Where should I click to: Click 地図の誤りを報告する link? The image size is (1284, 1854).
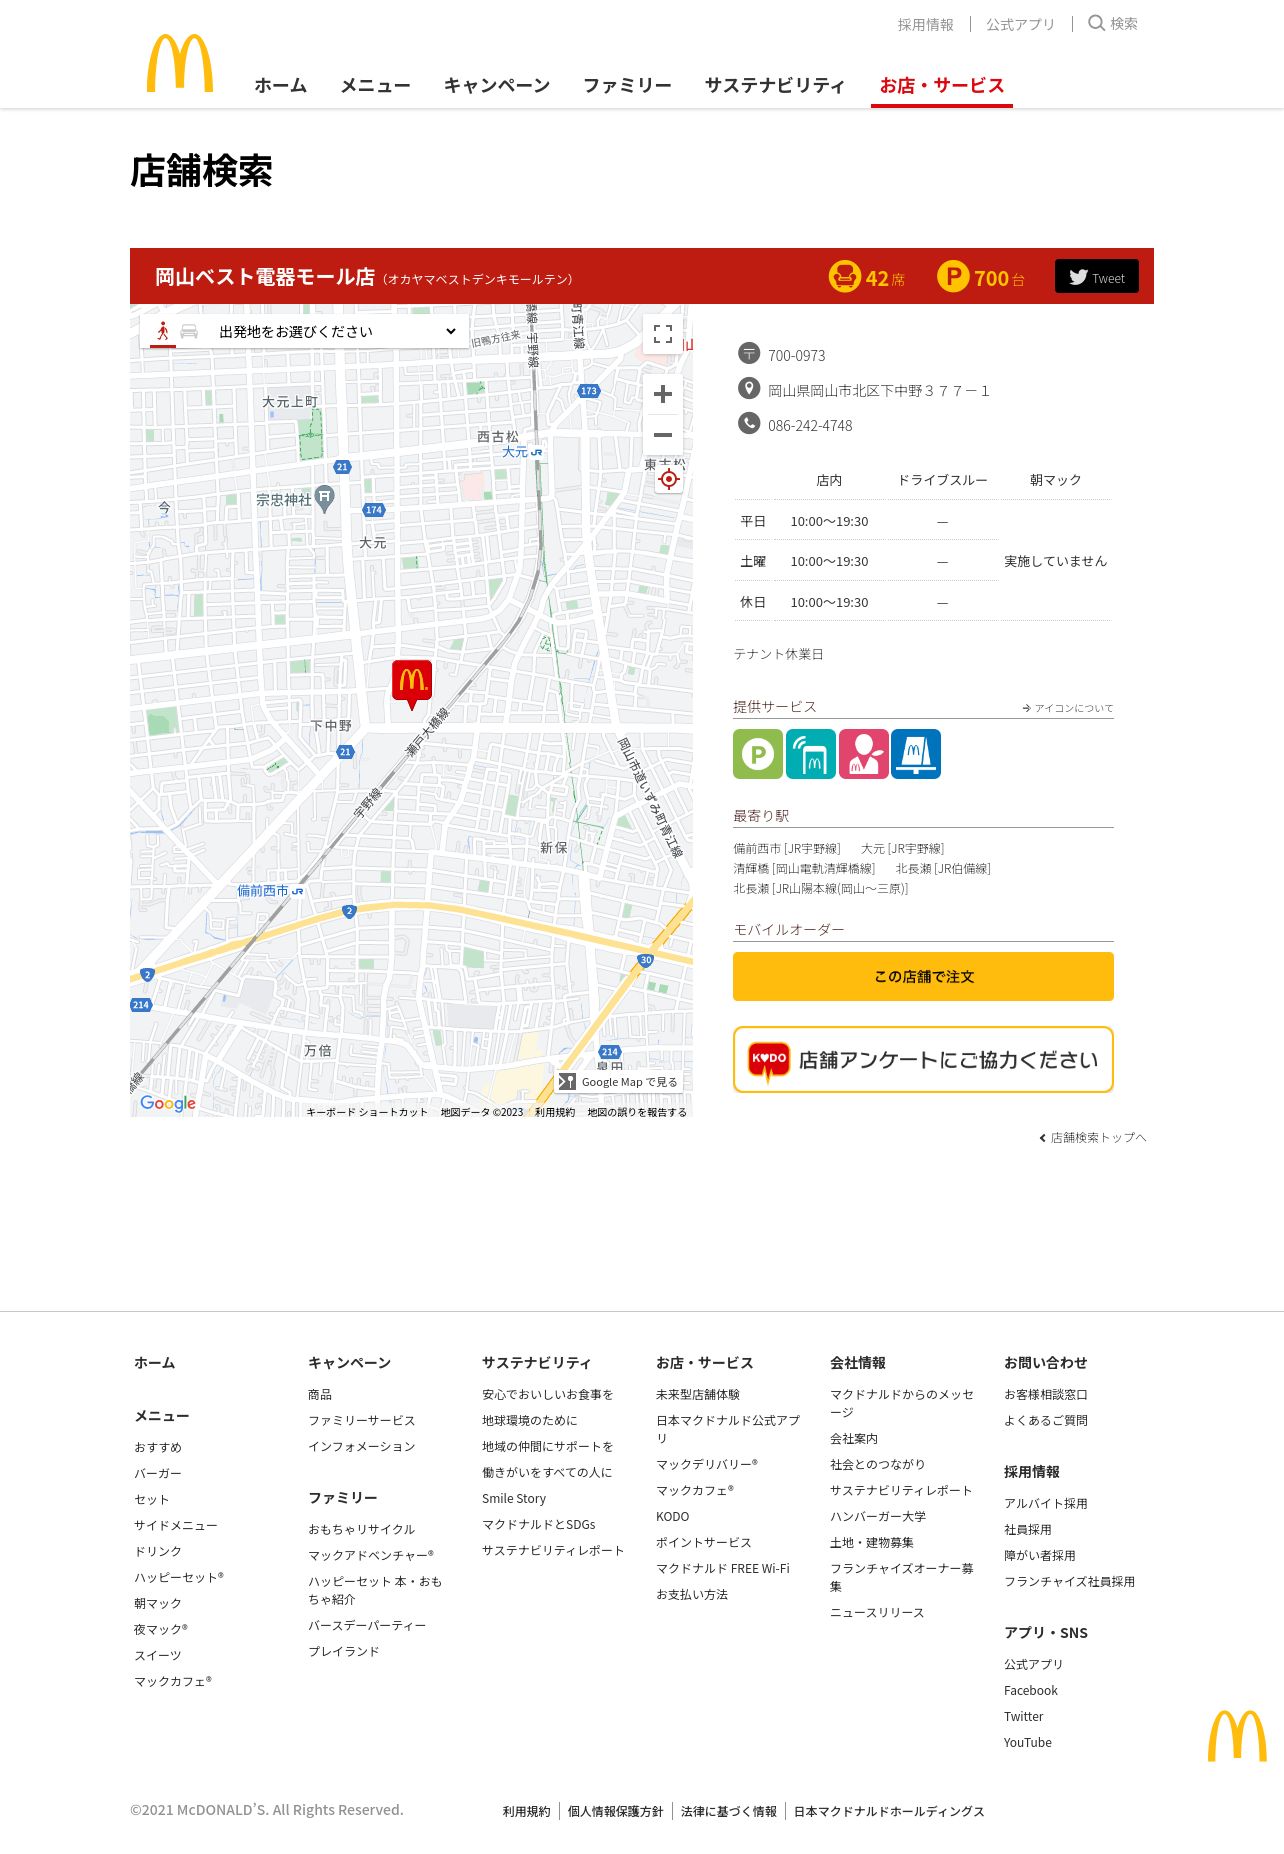tap(637, 1112)
